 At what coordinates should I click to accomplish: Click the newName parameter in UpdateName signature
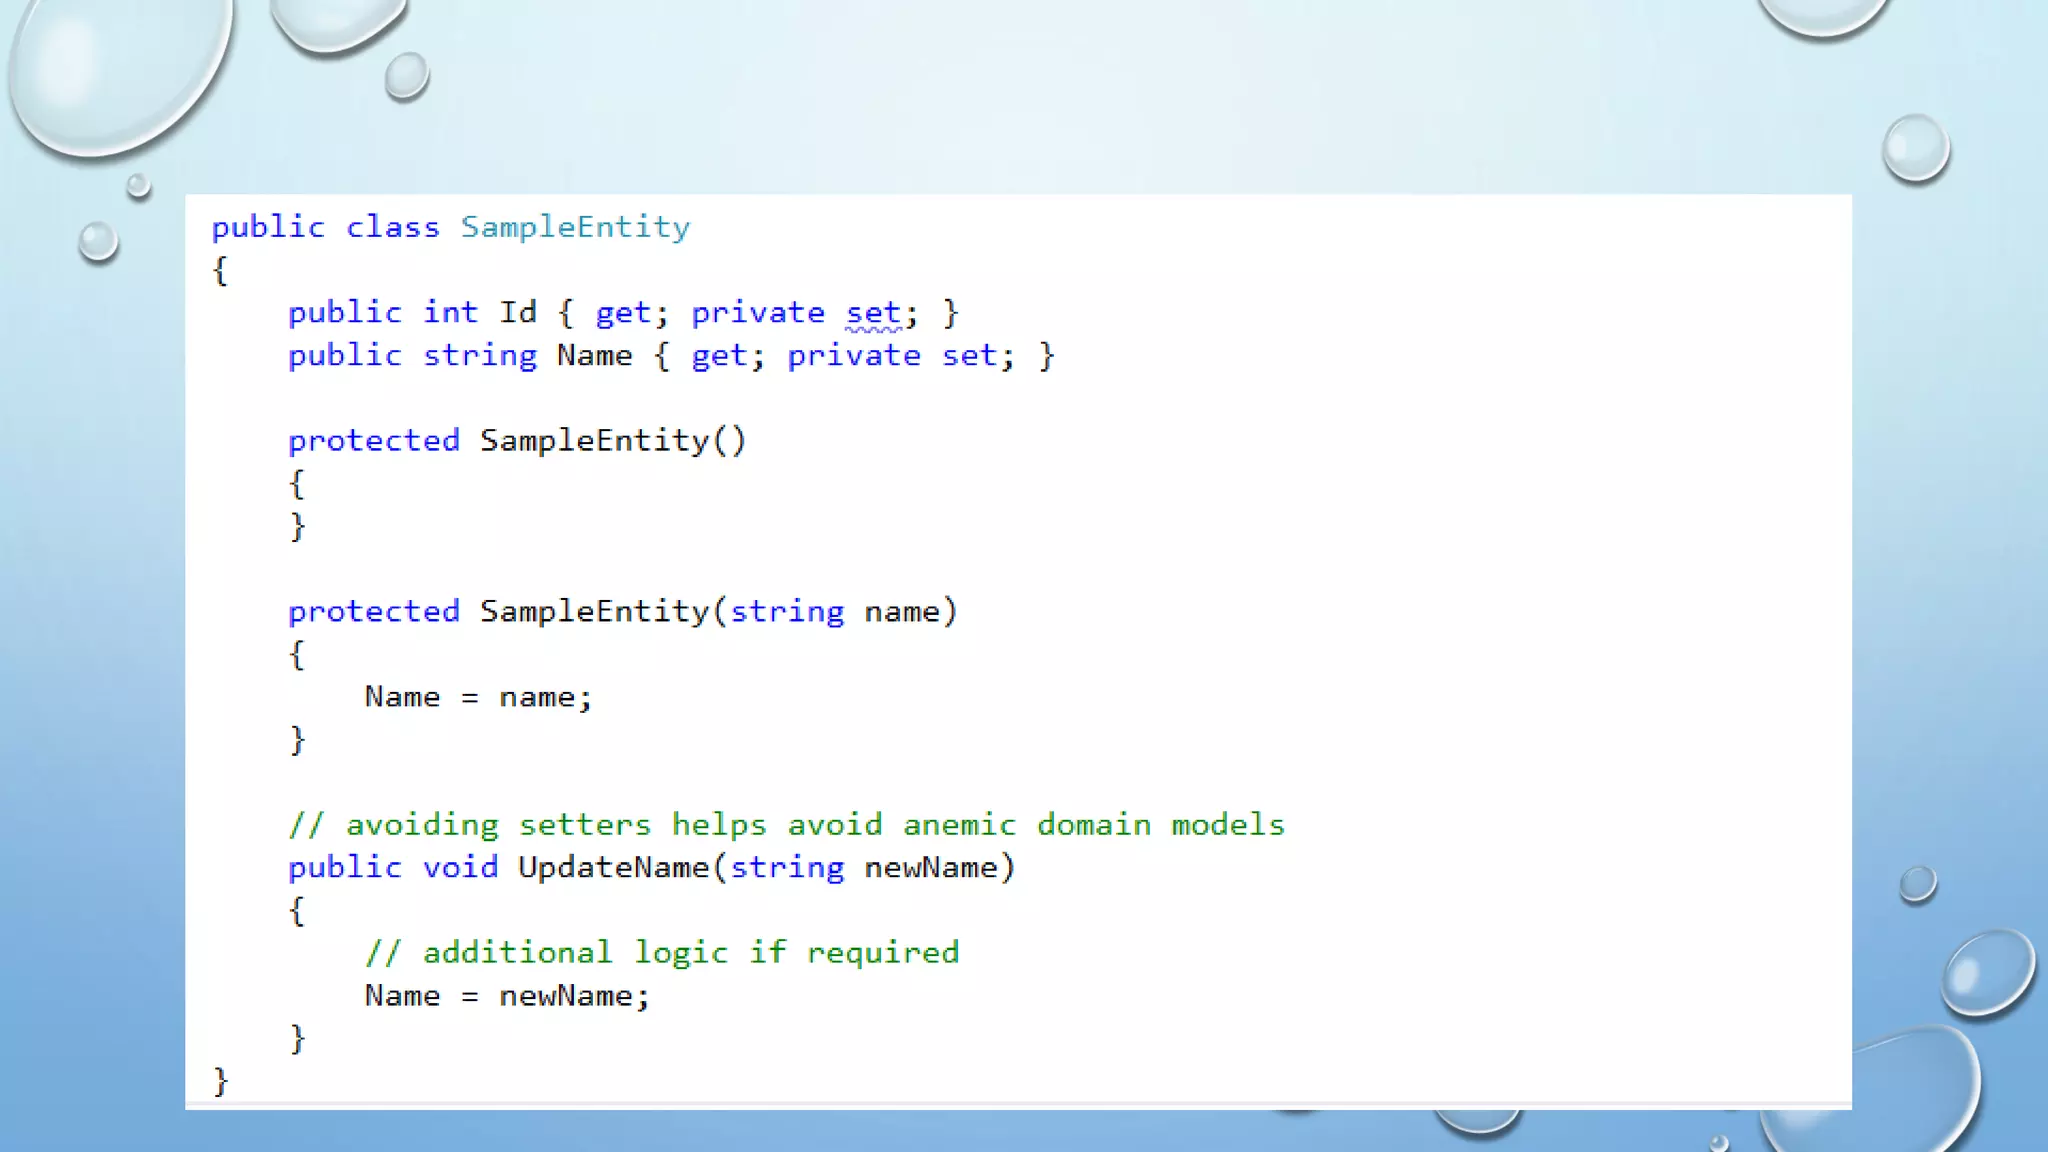931,868
